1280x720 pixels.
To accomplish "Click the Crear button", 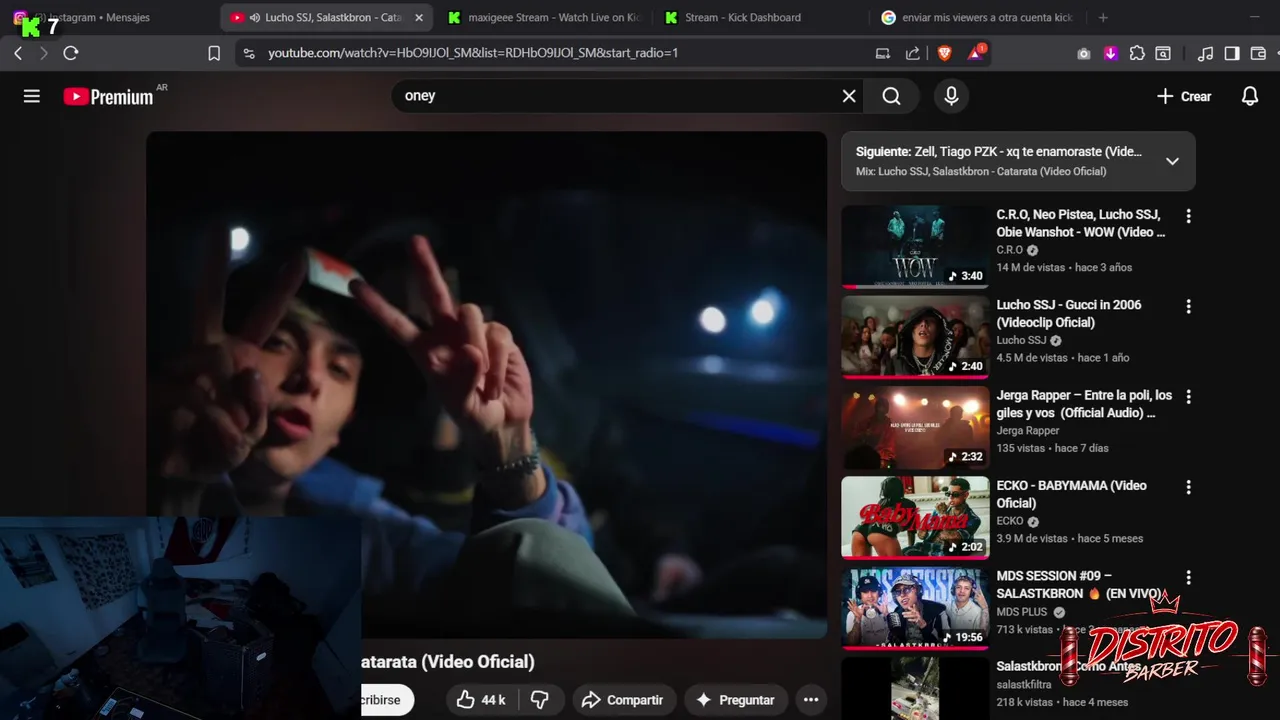I will point(1184,96).
